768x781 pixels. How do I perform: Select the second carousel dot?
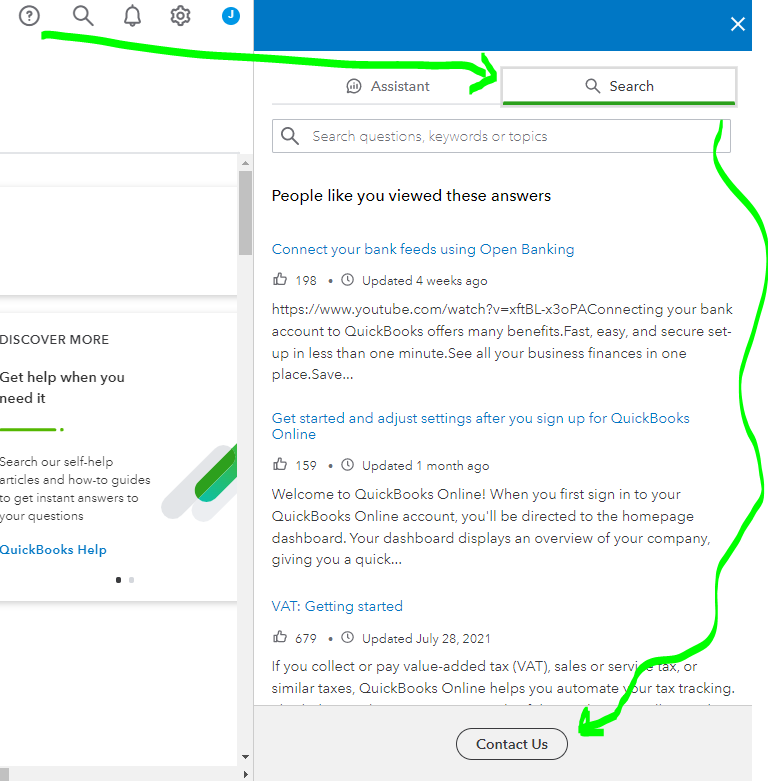tap(131, 580)
